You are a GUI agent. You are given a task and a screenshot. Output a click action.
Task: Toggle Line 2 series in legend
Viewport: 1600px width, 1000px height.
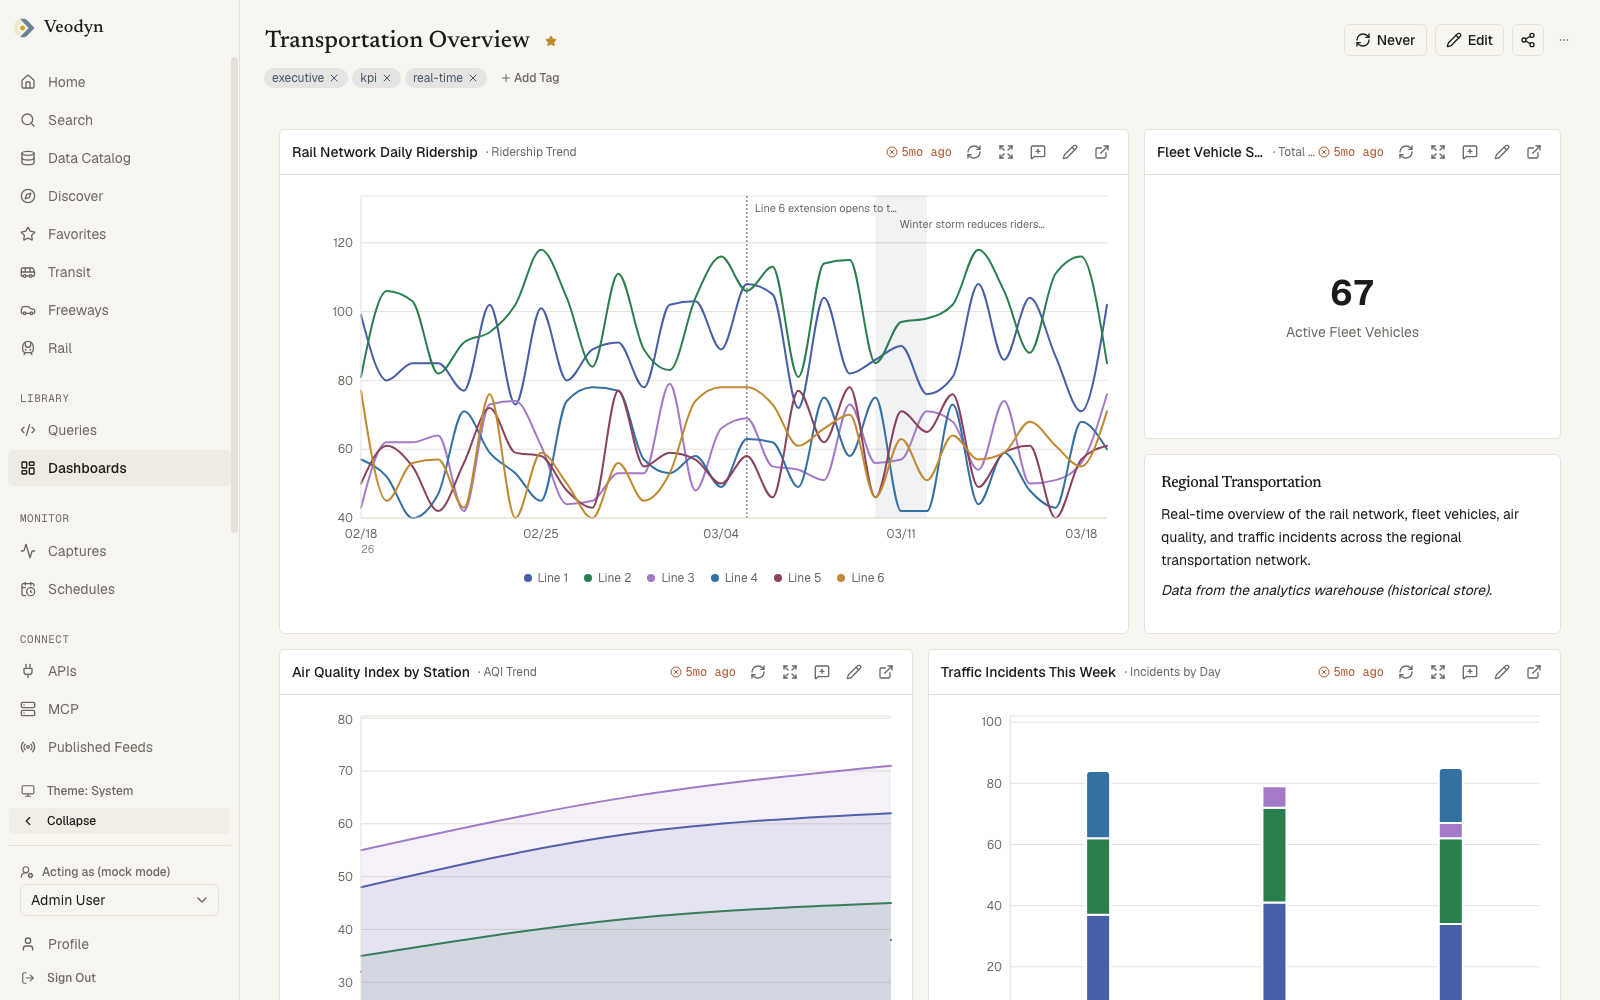click(x=607, y=578)
